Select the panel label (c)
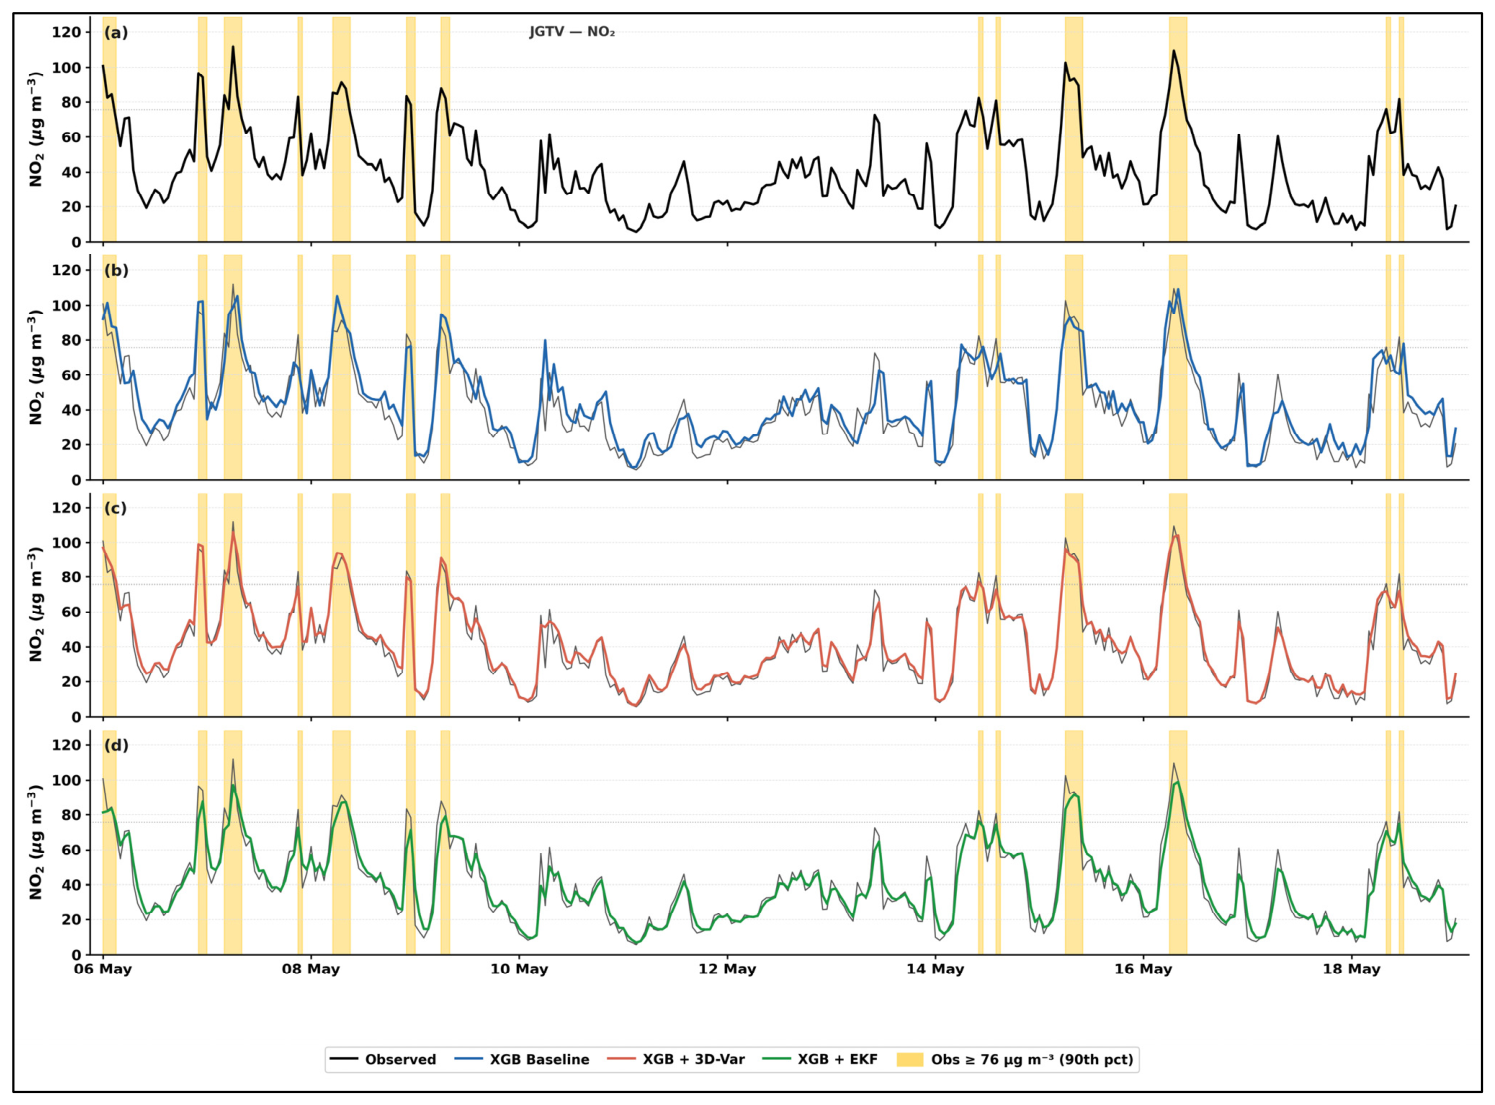 click(116, 508)
